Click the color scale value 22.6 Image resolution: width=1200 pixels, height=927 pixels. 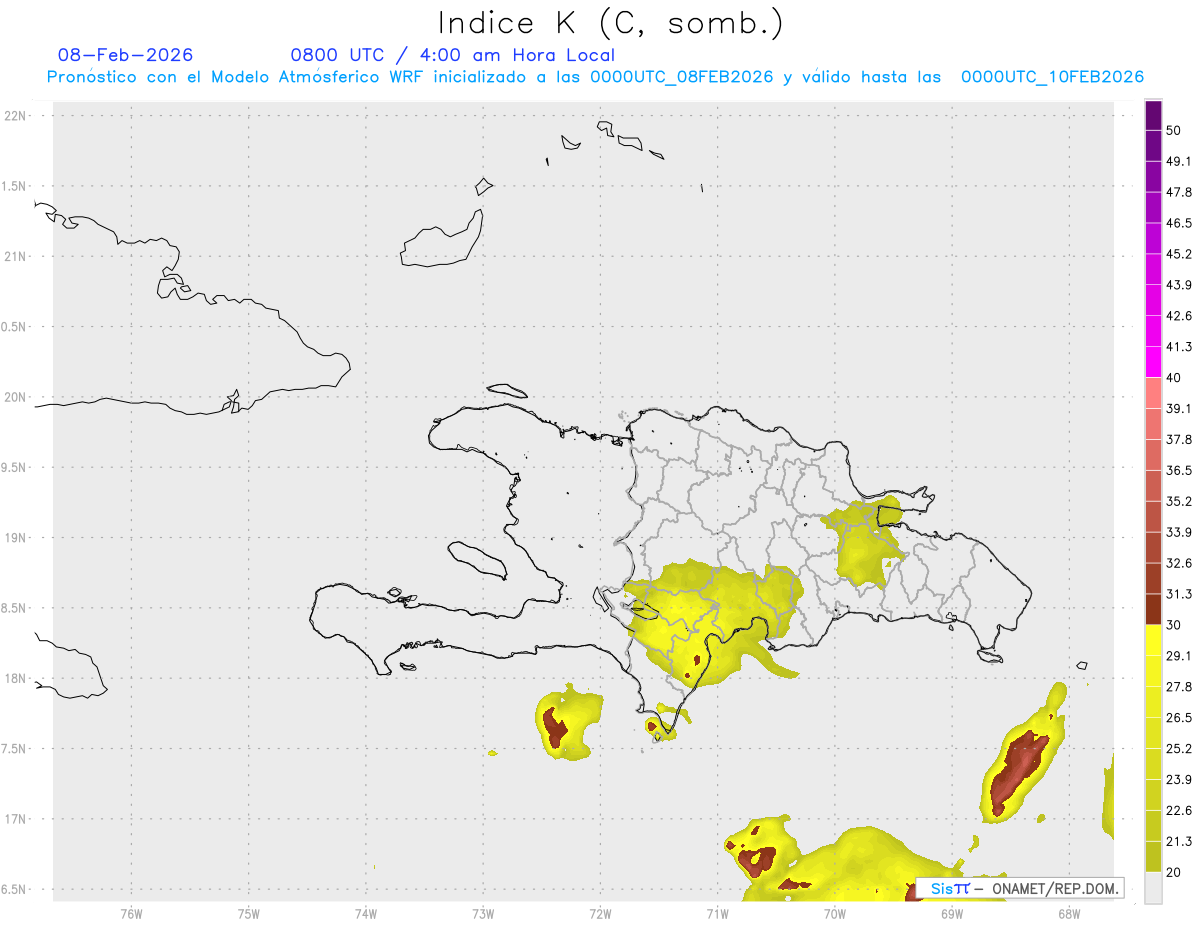[1179, 811]
